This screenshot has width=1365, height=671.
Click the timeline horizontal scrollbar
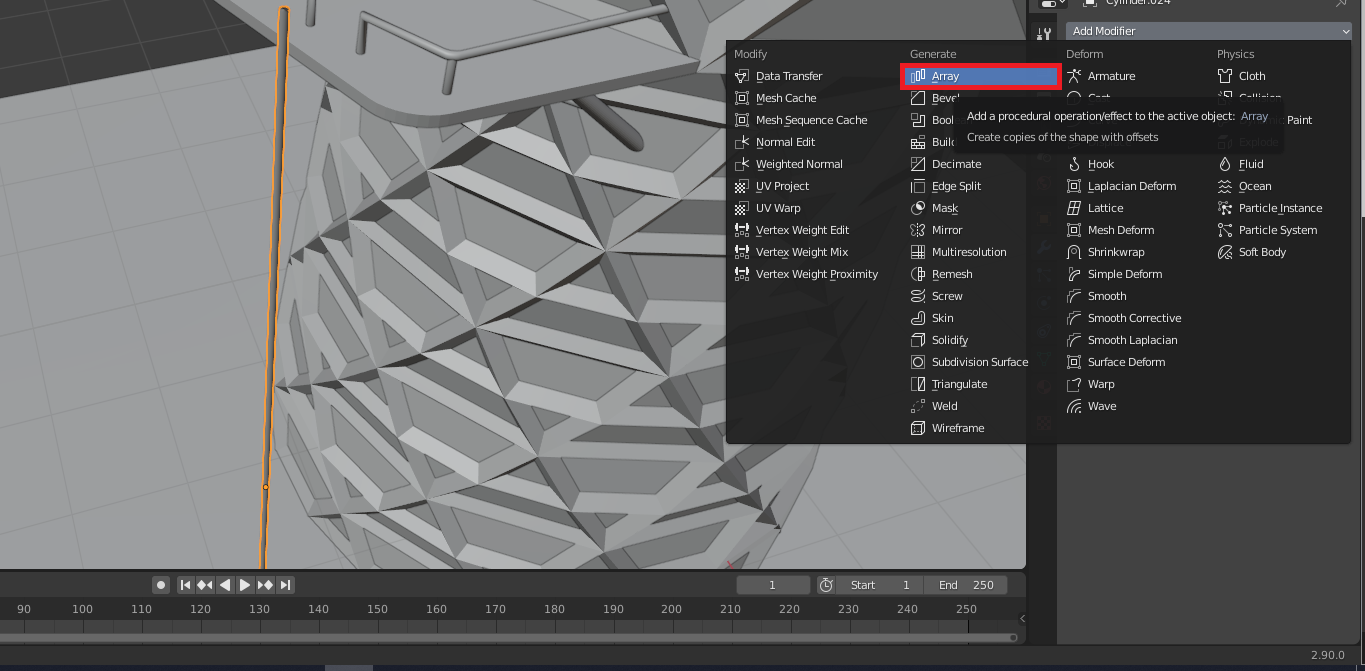coord(508,637)
